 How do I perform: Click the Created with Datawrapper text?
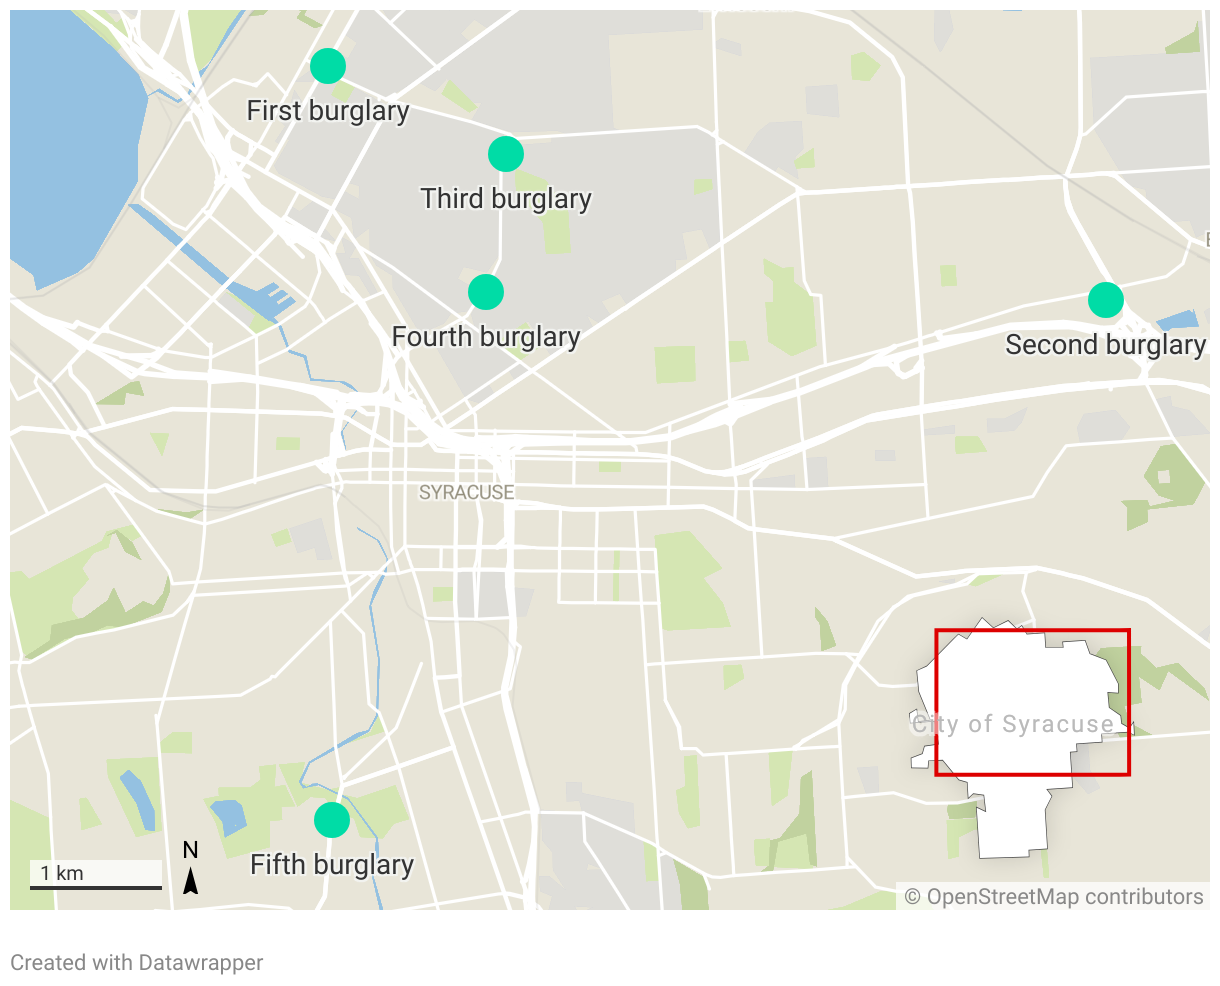[137, 963]
